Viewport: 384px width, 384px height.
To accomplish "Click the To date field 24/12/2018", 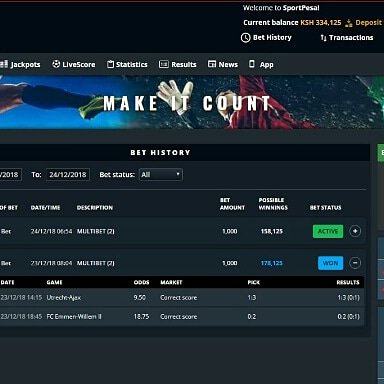I will click(68, 175).
